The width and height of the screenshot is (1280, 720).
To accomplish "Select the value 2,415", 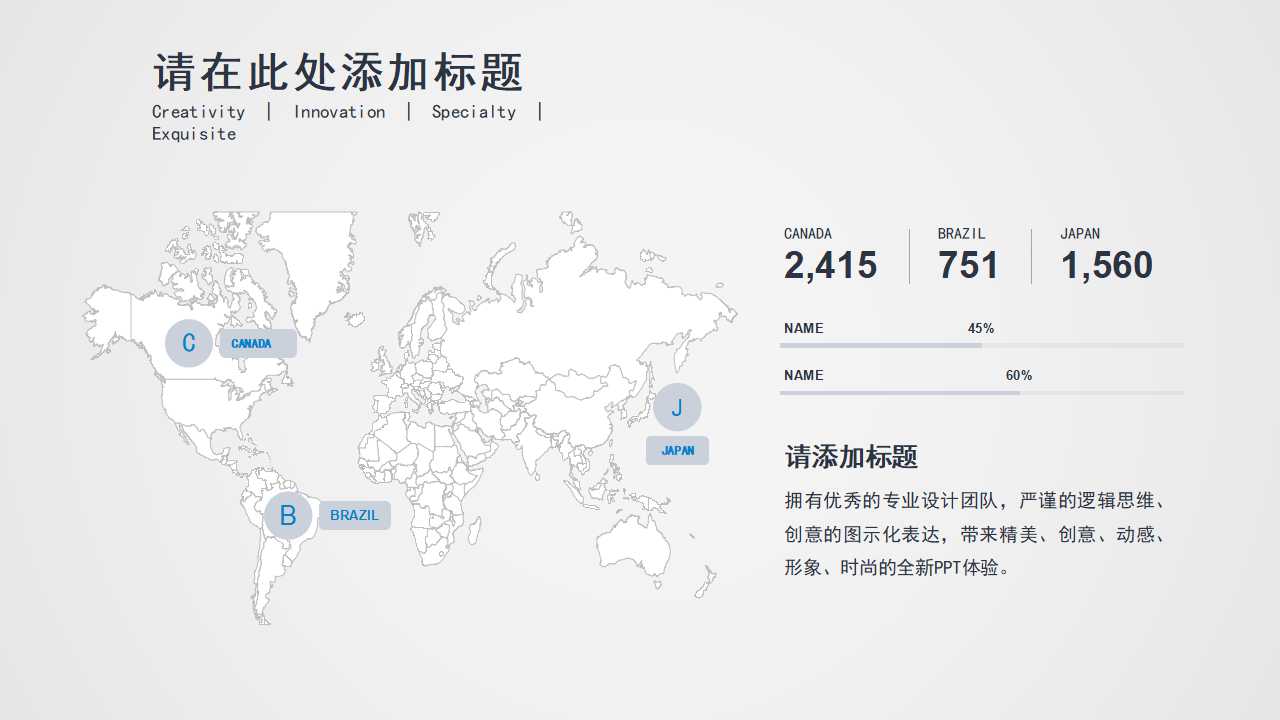I will click(830, 266).
